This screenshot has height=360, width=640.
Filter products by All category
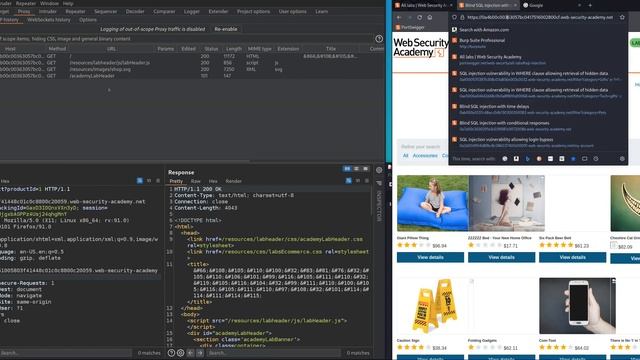click(405, 156)
